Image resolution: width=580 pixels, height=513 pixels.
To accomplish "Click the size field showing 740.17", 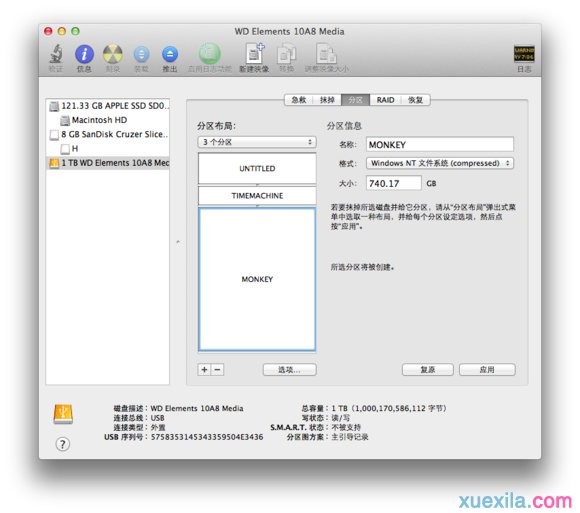I will pos(394,183).
